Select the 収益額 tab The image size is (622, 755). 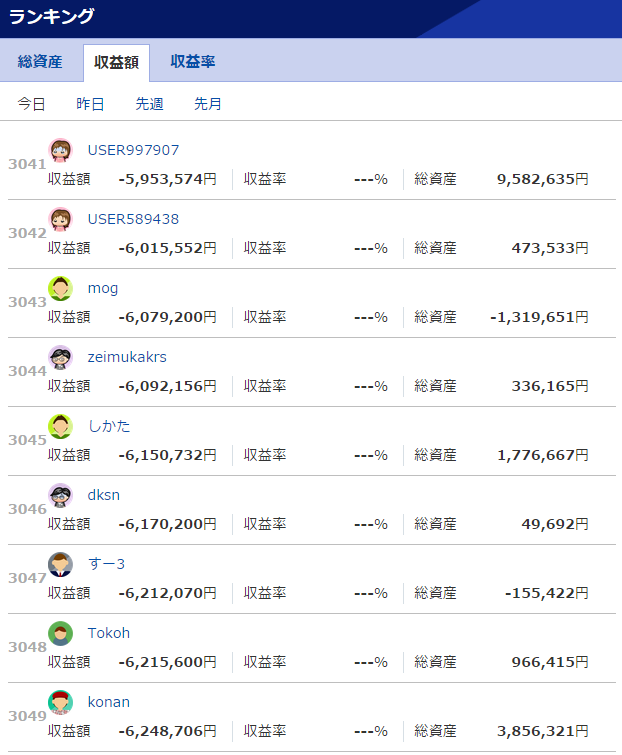coord(116,62)
